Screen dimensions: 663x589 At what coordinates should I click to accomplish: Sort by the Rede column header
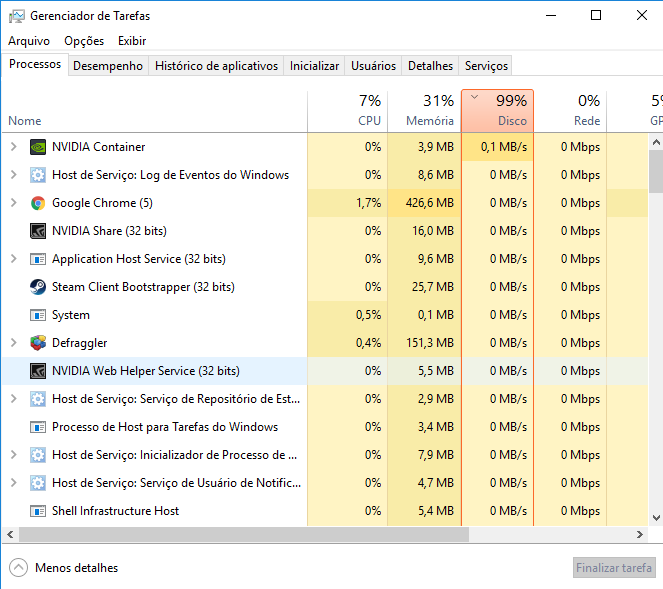coord(570,111)
